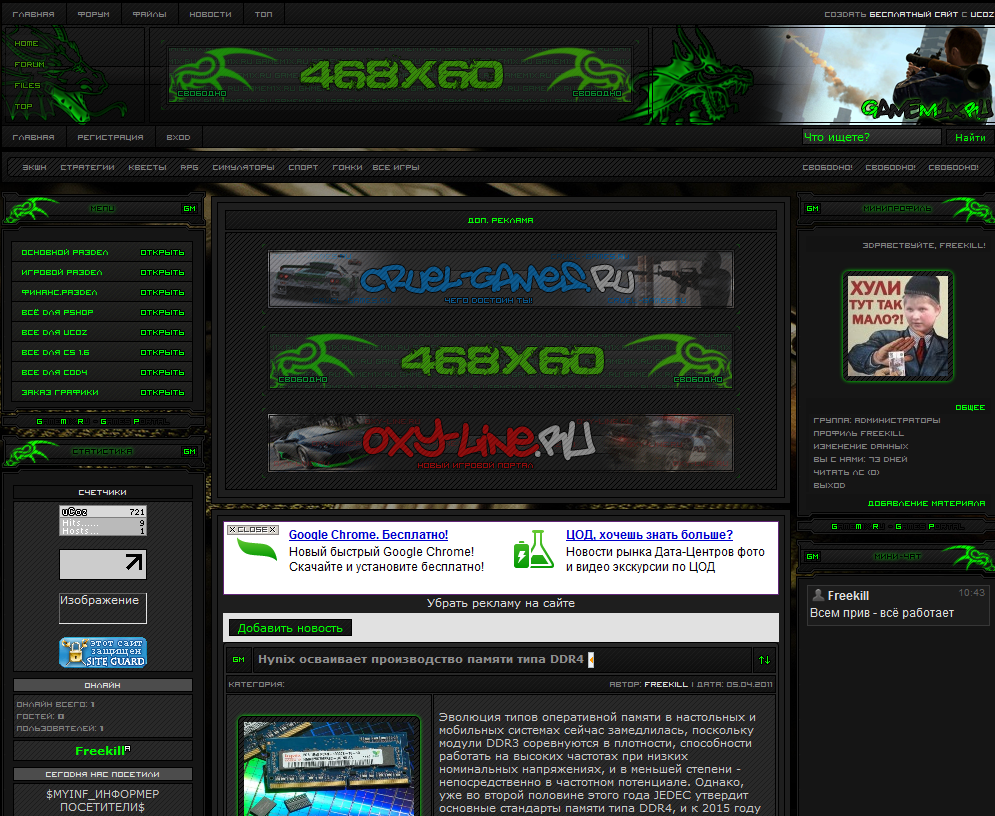Open 'Изменение данных' profile link
The image size is (995, 816).
tap(860, 447)
